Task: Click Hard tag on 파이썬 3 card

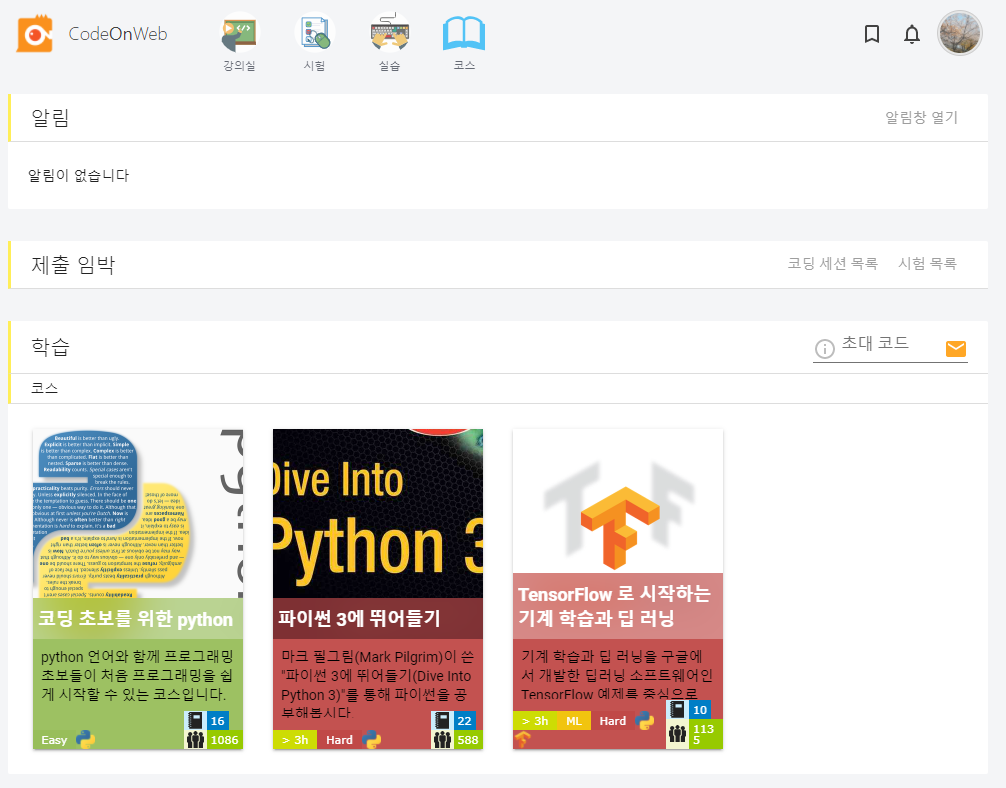Action: pyautogui.click(x=339, y=740)
